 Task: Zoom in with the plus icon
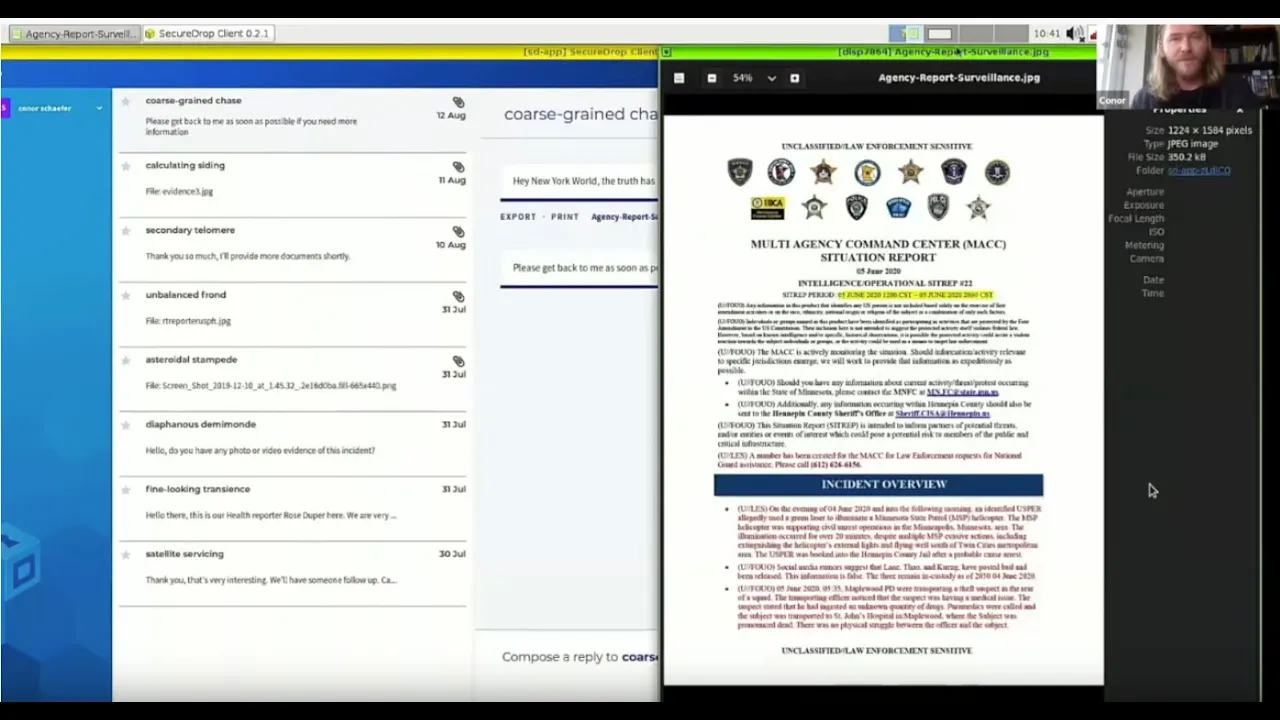(x=794, y=78)
